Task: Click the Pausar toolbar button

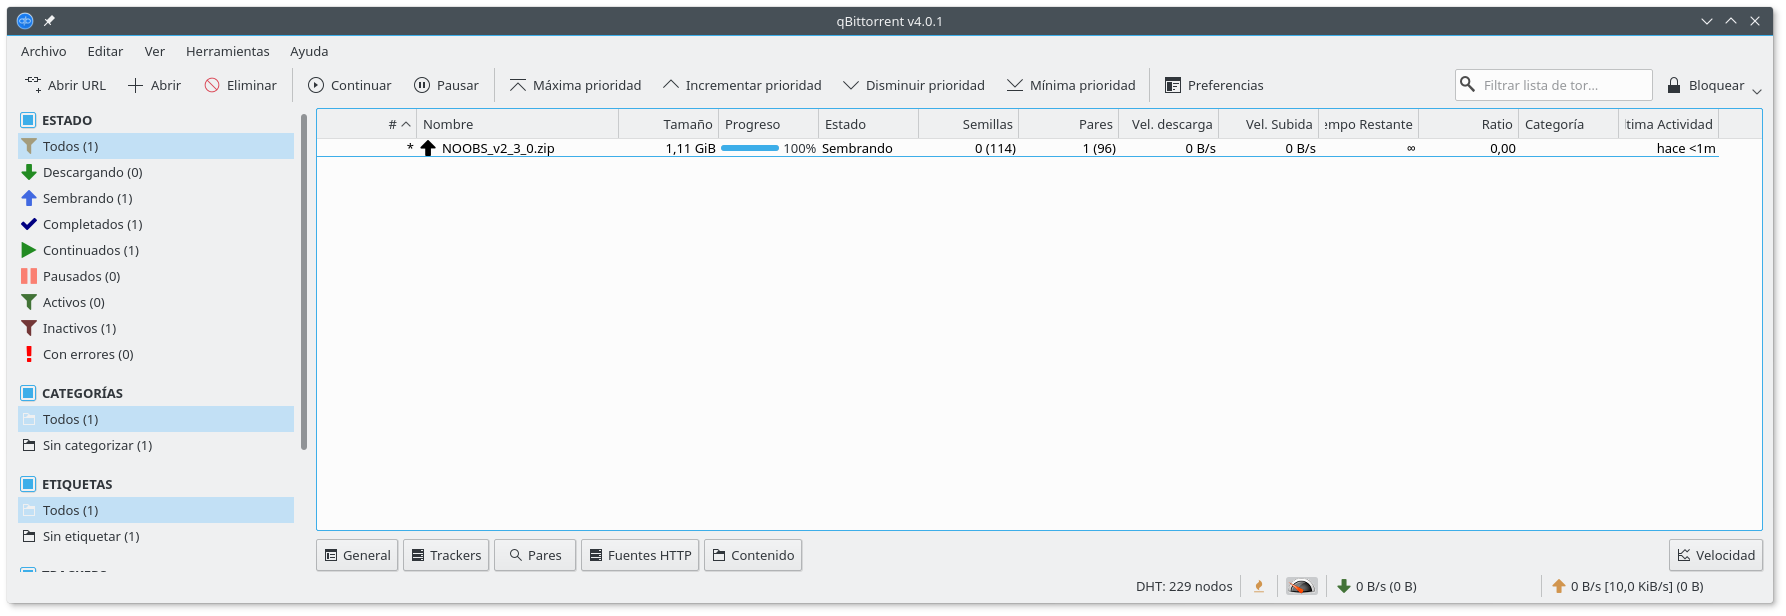Action: point(446,85)
